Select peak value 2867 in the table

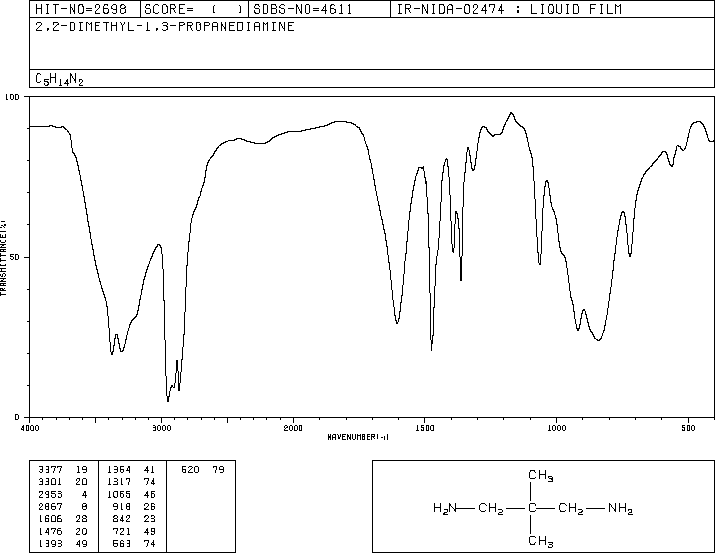50,506
